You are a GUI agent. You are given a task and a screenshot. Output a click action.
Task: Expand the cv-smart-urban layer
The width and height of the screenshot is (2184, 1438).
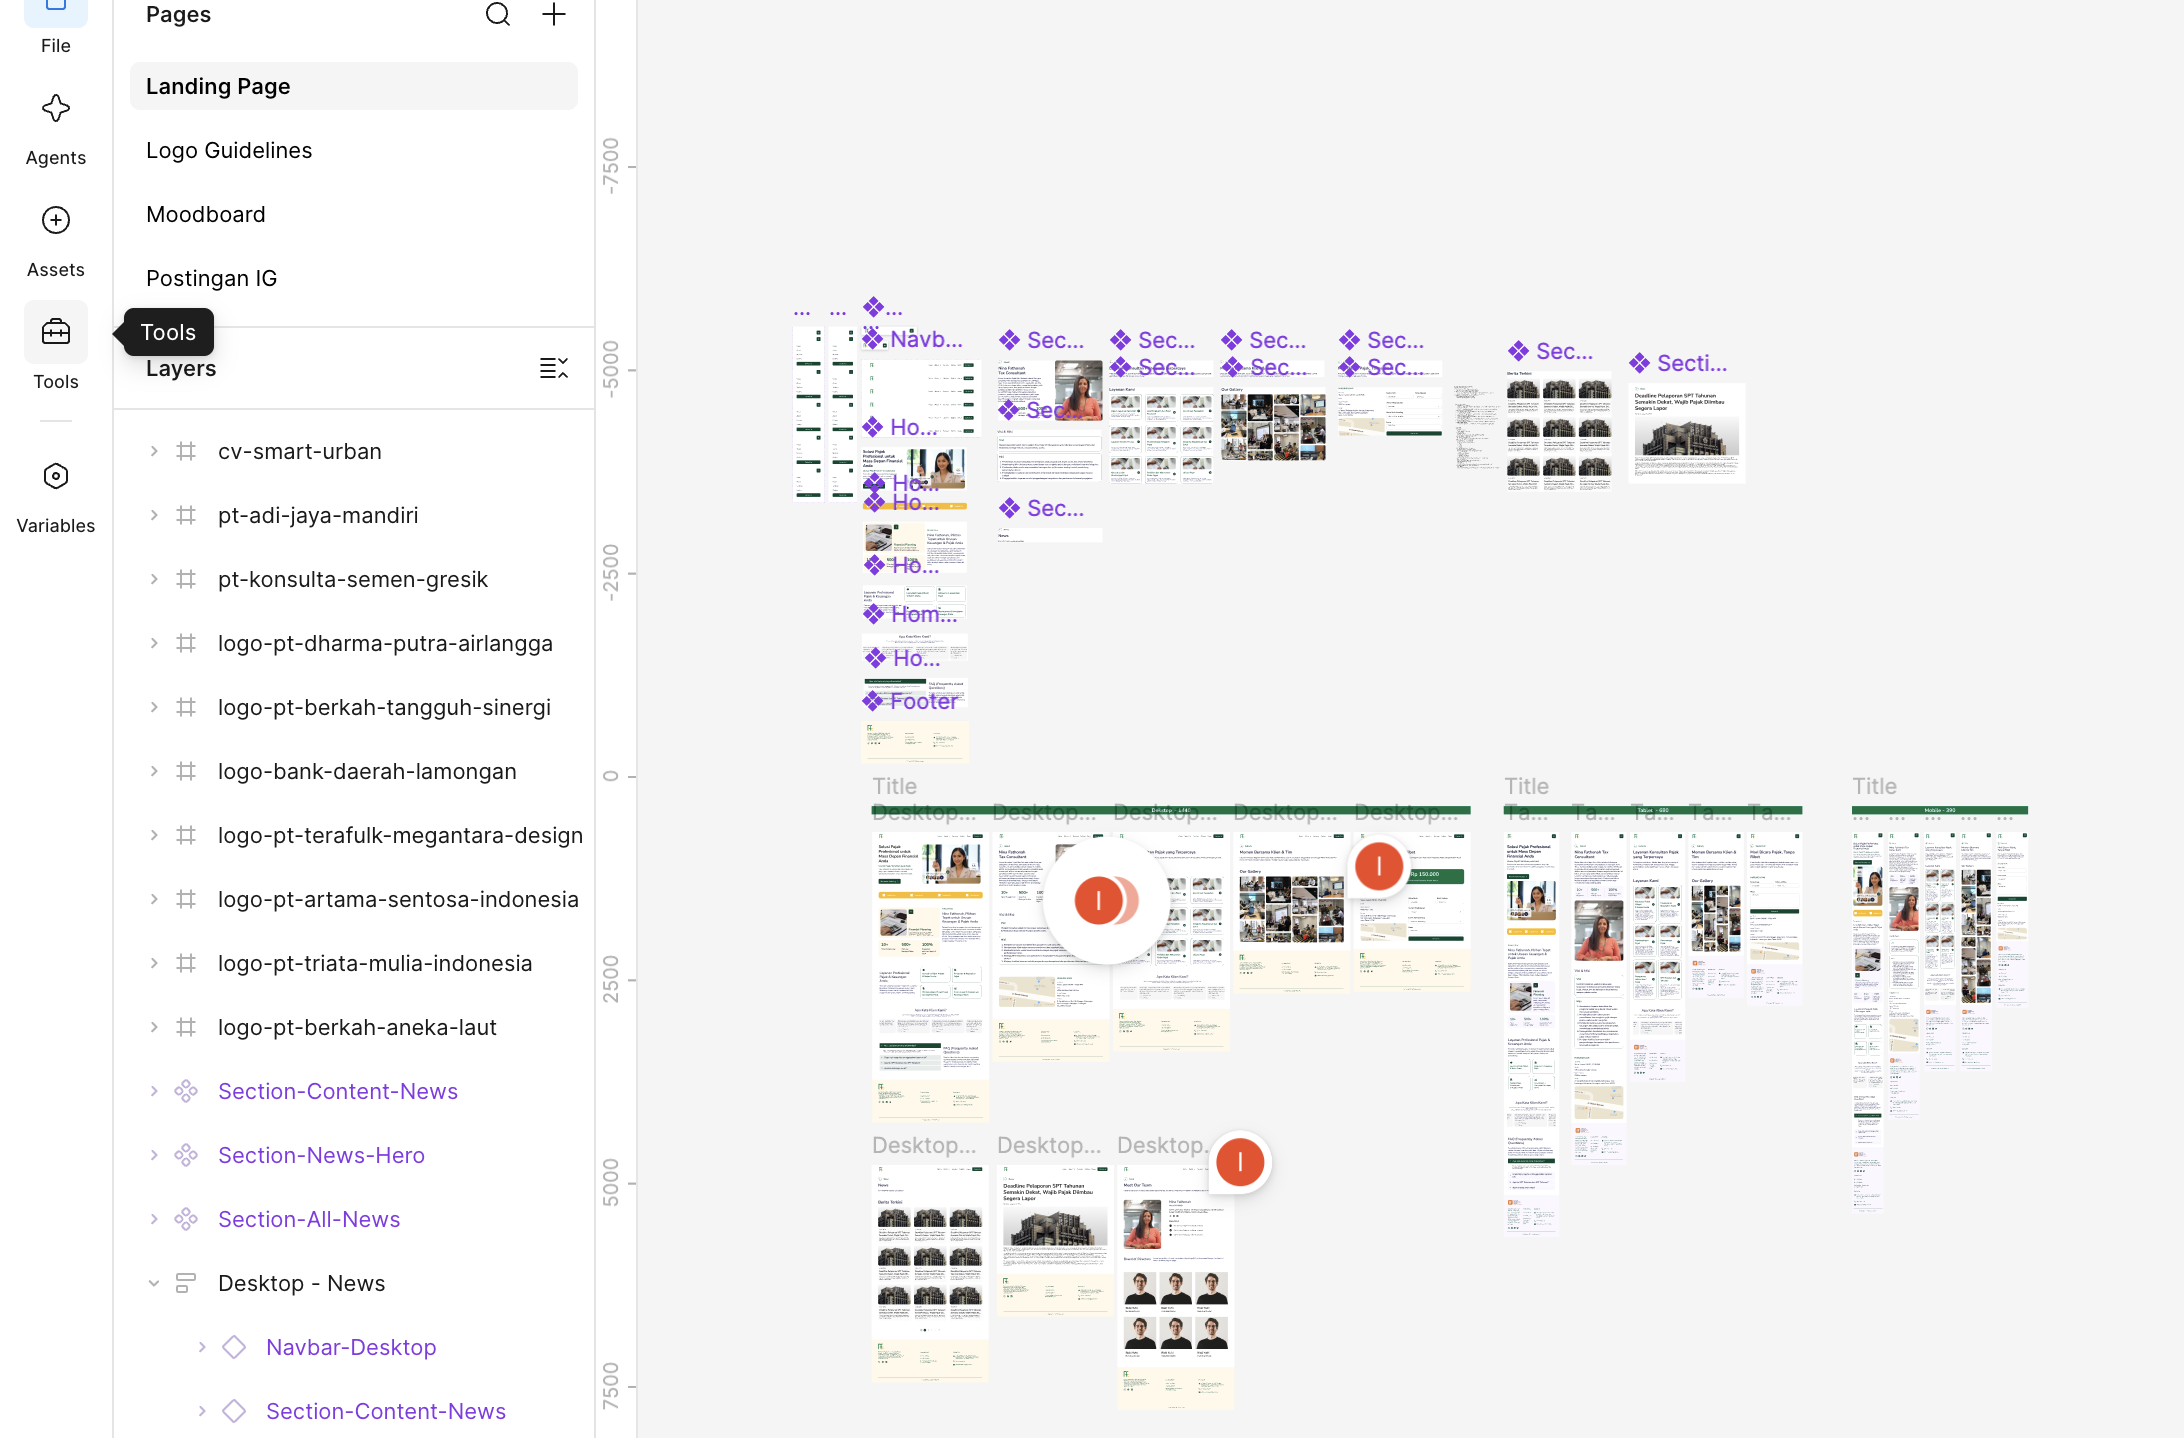[x=154, y=452]
